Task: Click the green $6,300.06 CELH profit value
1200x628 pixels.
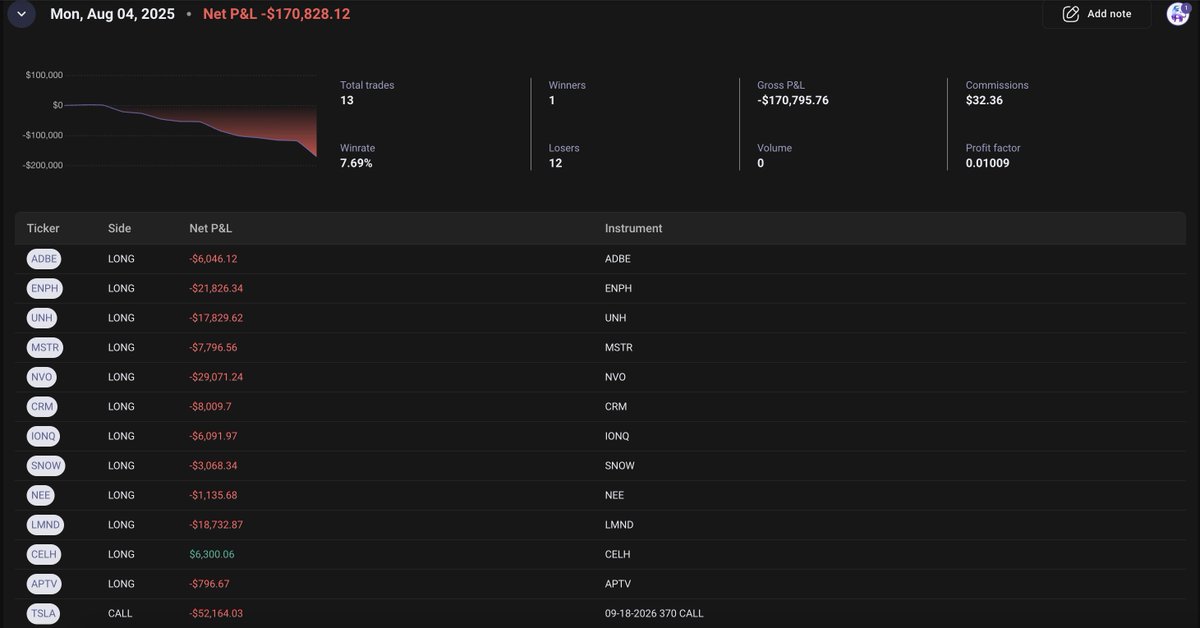Action: (x=212, y=554)
